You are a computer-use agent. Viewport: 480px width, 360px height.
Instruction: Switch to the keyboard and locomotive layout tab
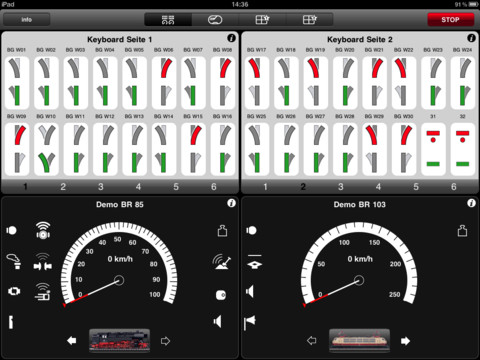tap(168, 20)
